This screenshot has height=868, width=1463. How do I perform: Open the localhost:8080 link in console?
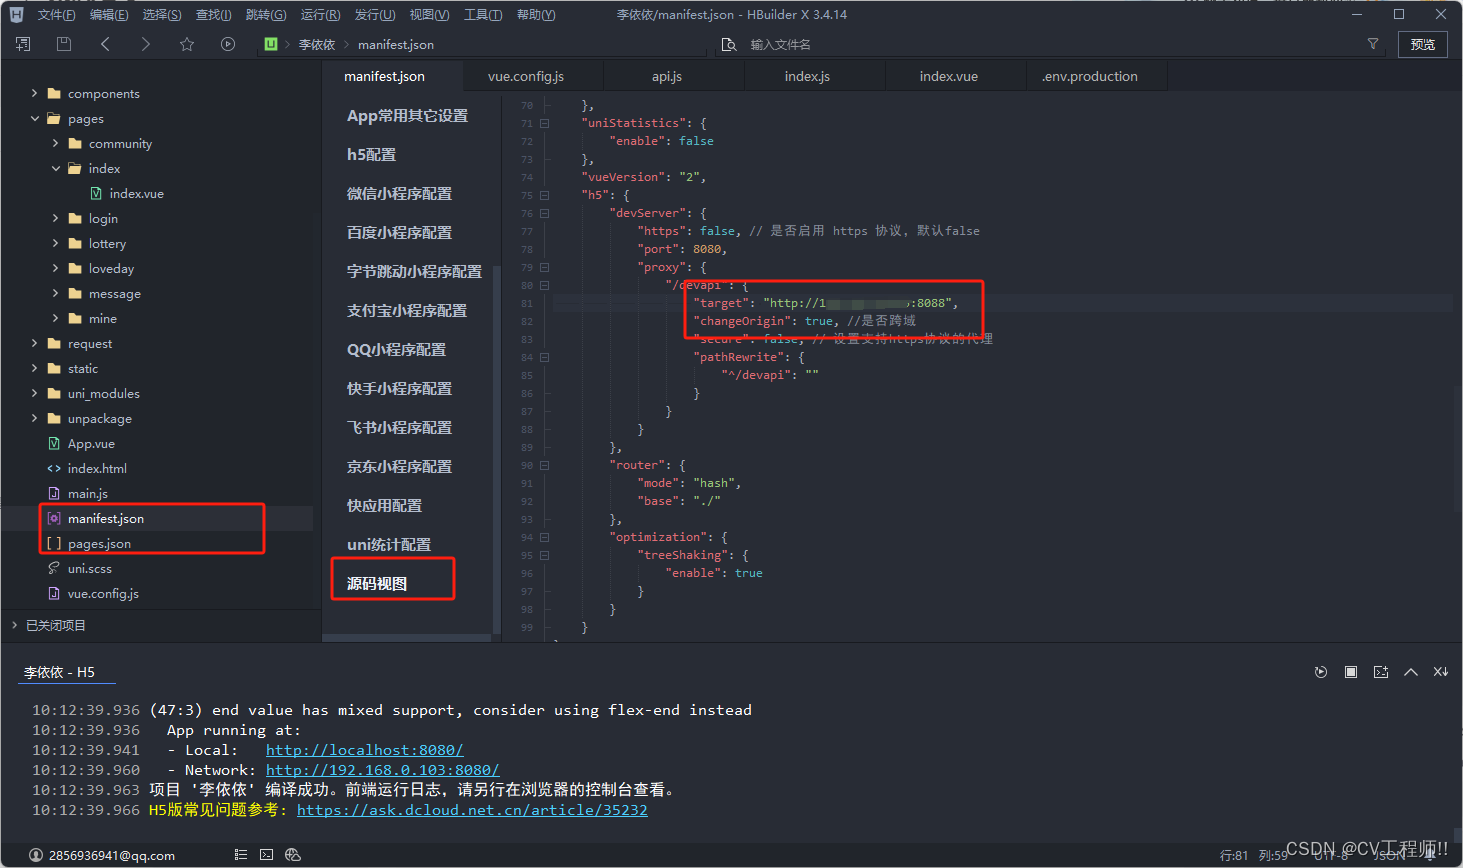364,750
